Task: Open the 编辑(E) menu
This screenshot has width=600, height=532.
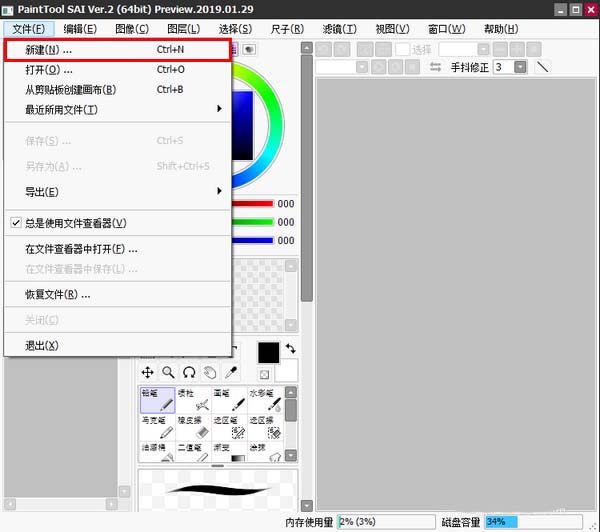Action: (80, 29)
